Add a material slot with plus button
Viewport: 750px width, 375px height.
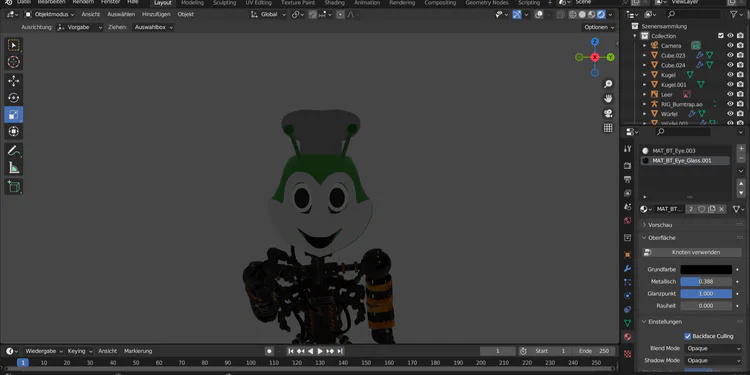[741, 149]
